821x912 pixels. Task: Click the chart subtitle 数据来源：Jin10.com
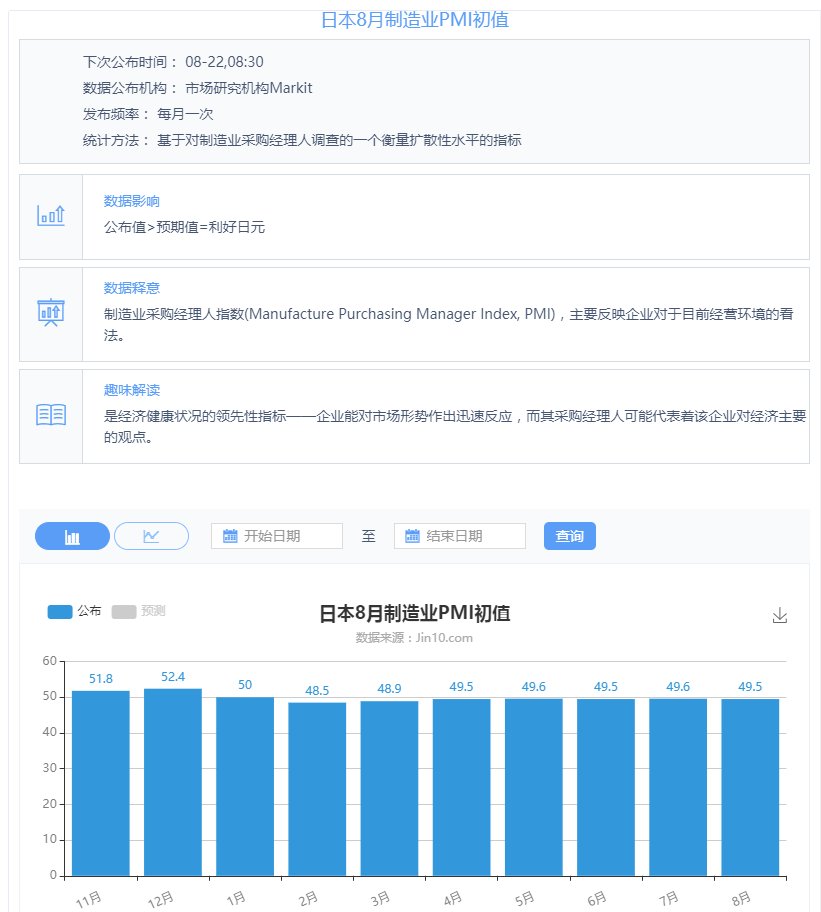pyautogui.click(x=414, y=638)
